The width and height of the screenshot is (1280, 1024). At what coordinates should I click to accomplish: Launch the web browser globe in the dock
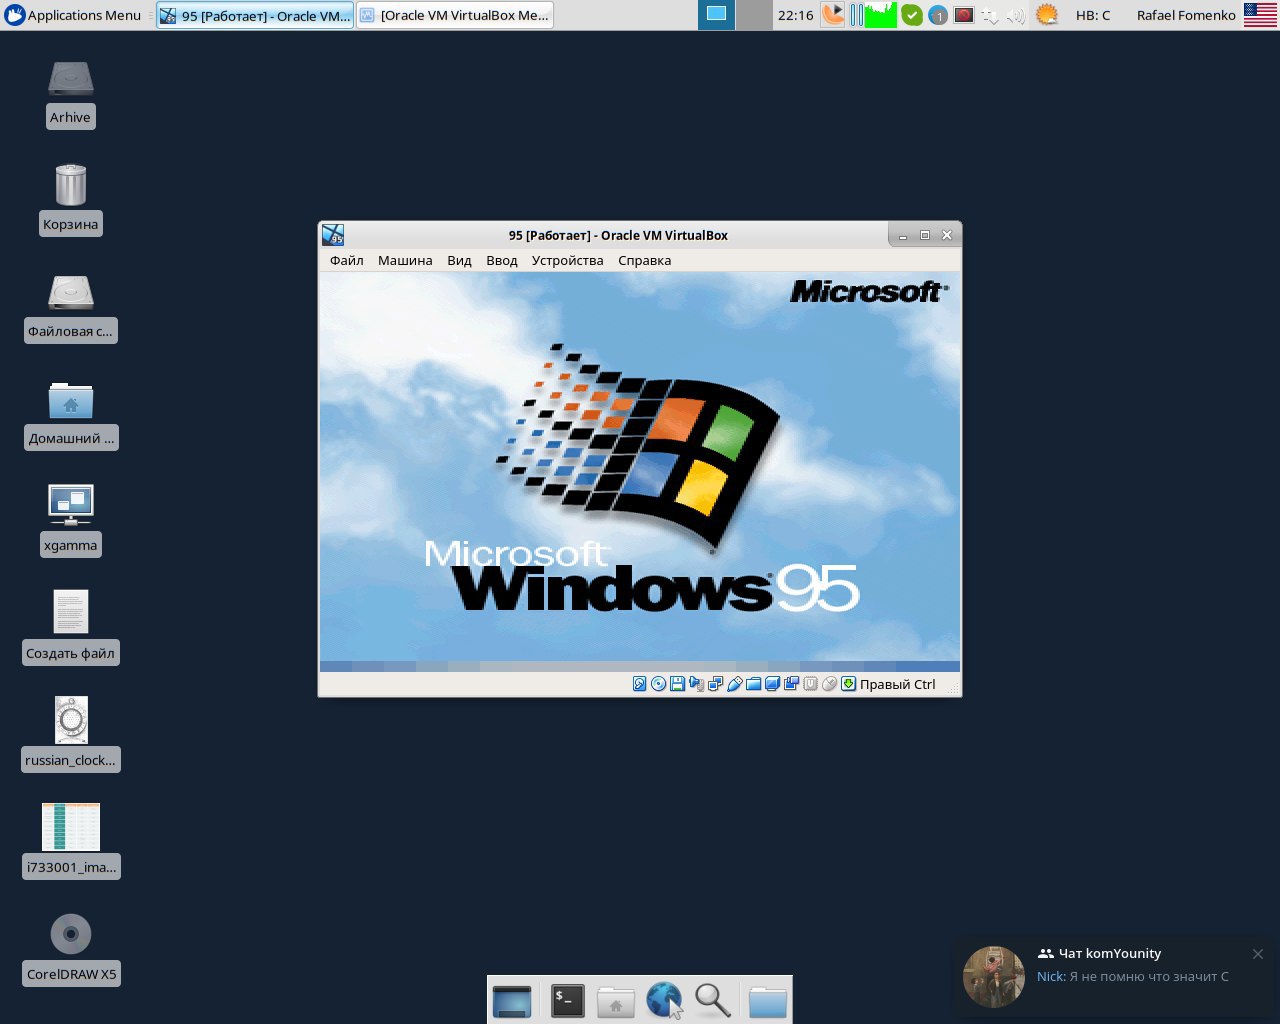tap(664, 1000)
